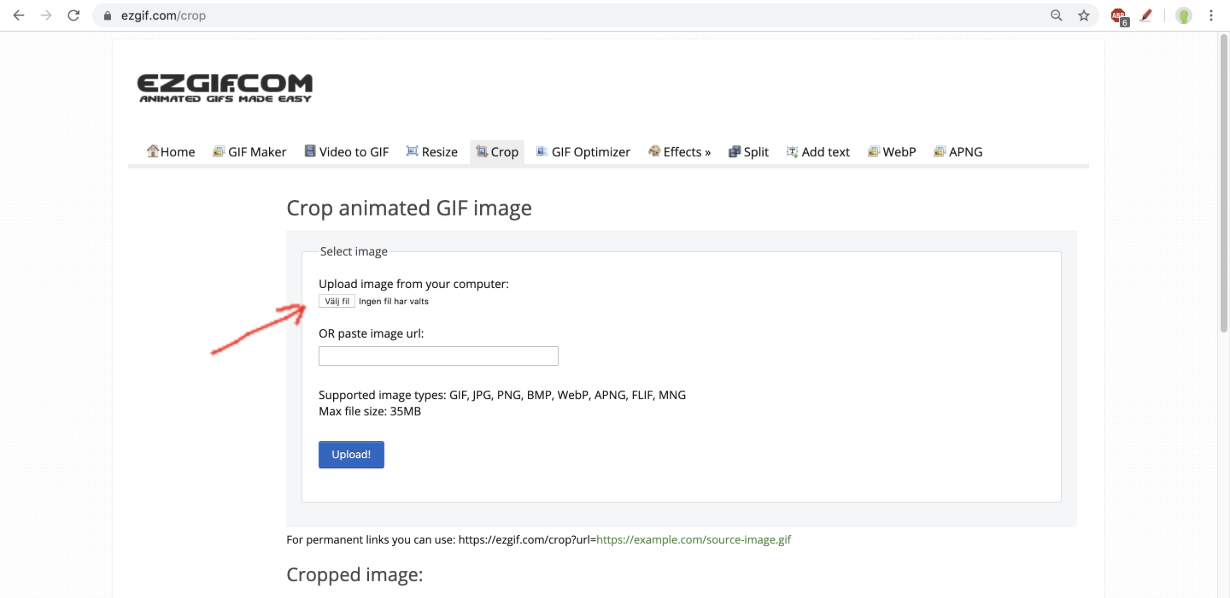Click the blue Upload! button
The width and height of the screenshot is (1230, 598).
351,454
